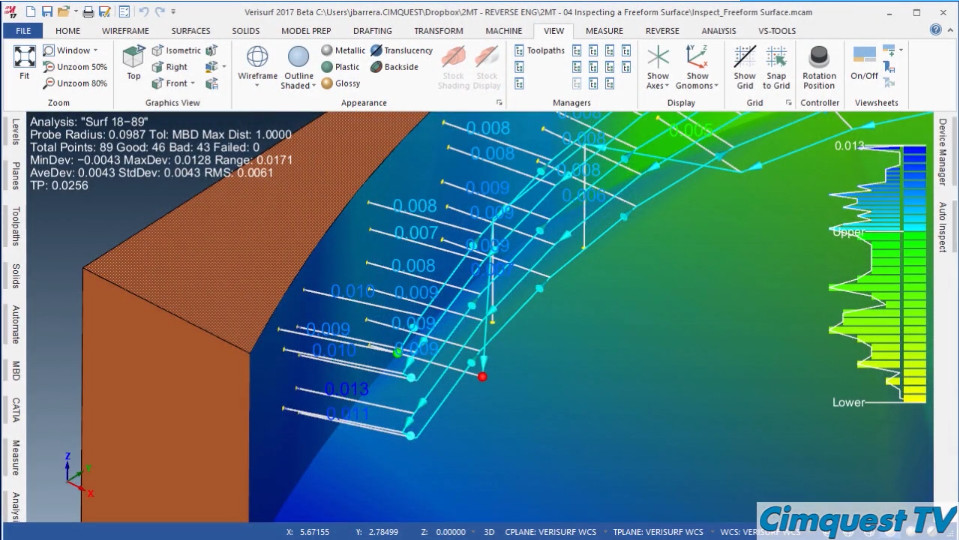Viewport: 959px width, 540px height.
Task: Switch to the REVERSE ribbon tab
Action: tap(662, 31)
